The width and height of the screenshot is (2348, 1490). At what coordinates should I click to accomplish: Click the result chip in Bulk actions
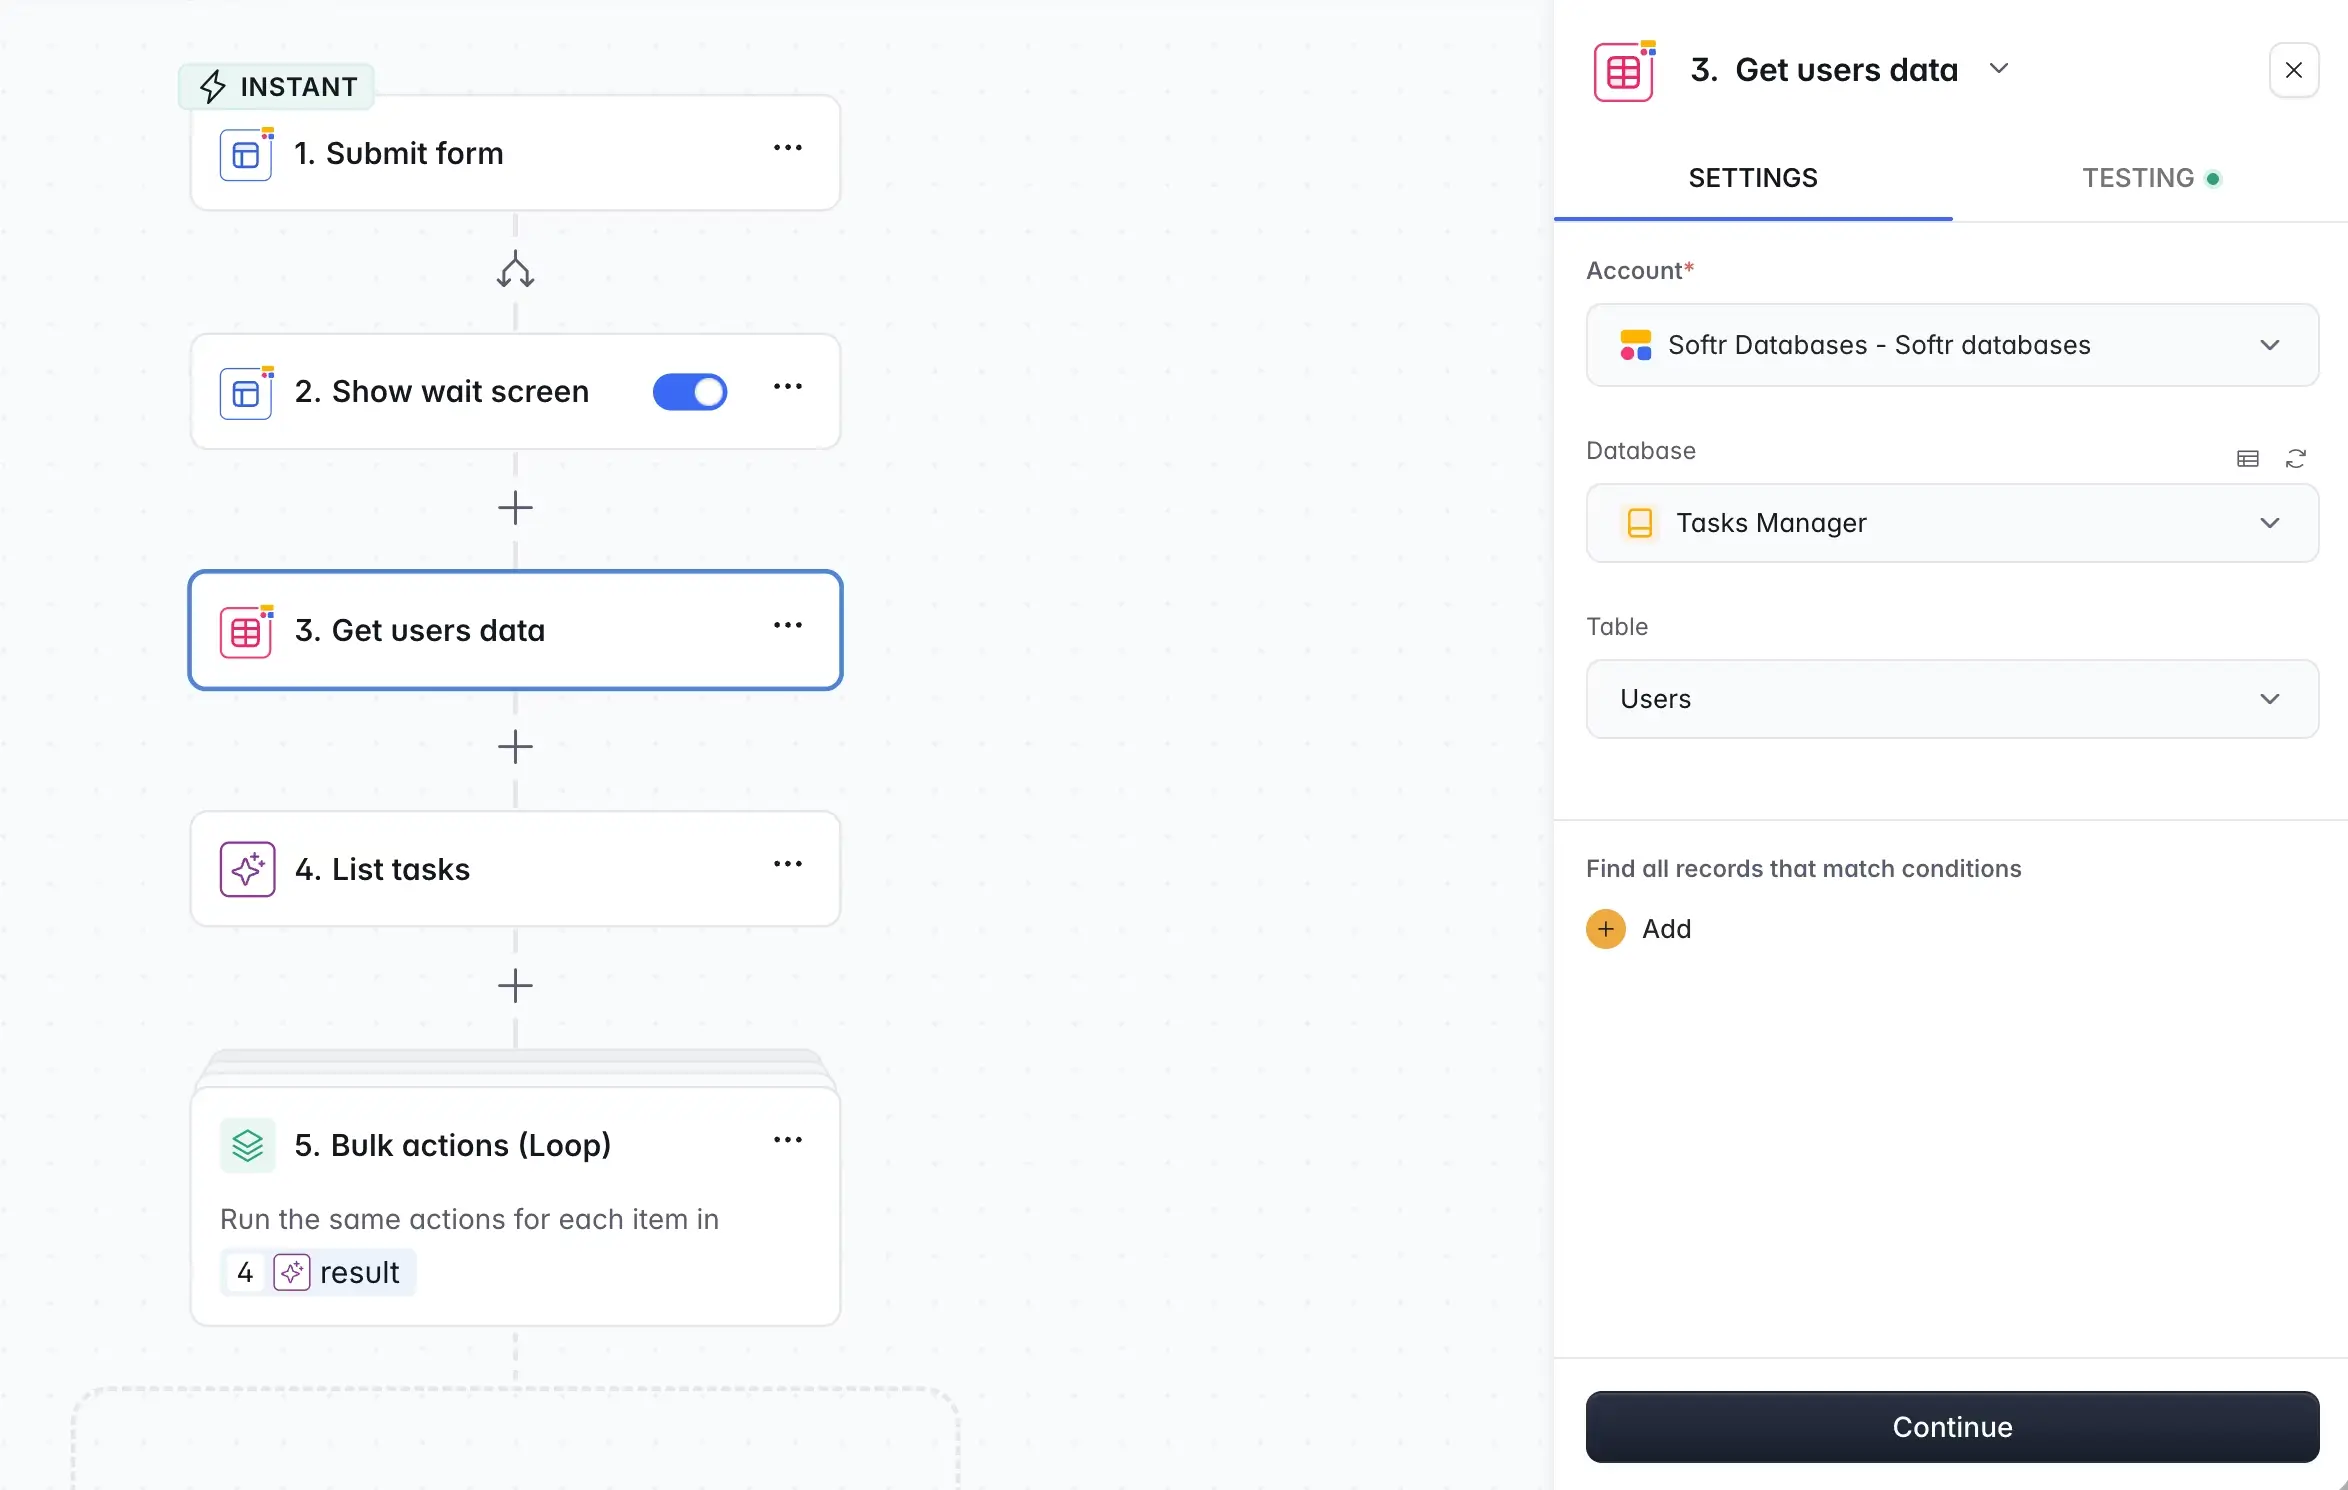coord(345,1272)
